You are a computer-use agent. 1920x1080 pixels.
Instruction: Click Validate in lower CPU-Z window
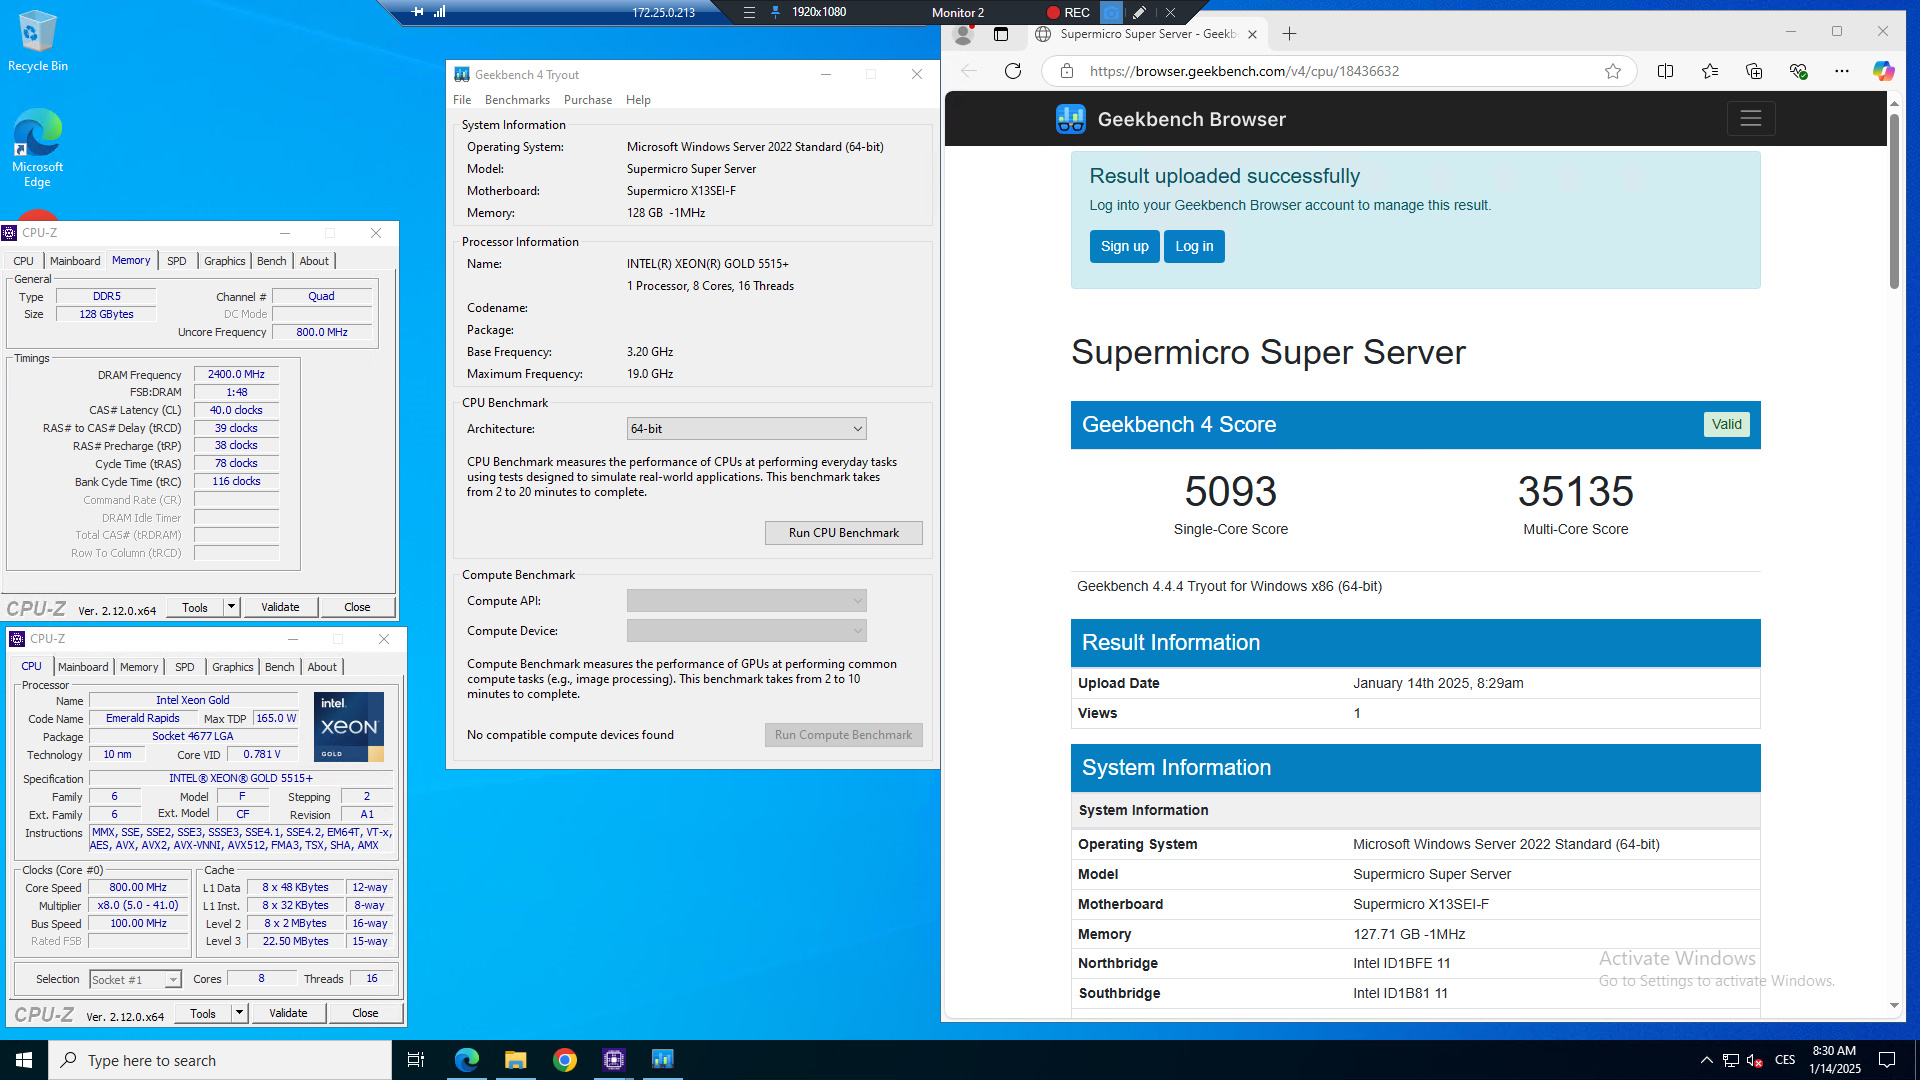coord(288,1013)
